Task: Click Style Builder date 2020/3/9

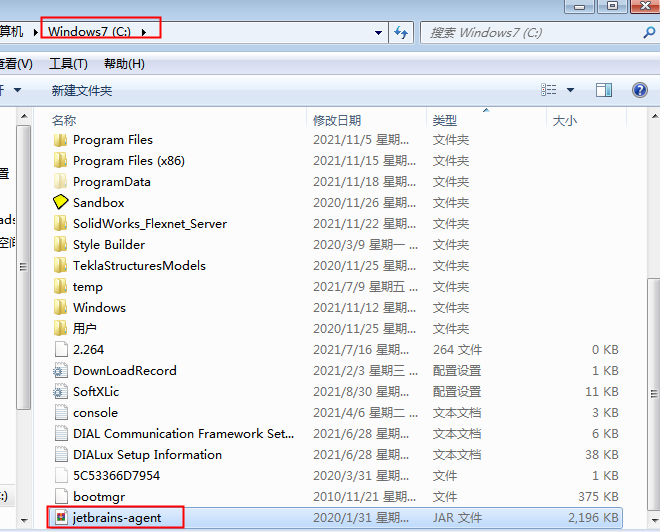Action: 365,245
